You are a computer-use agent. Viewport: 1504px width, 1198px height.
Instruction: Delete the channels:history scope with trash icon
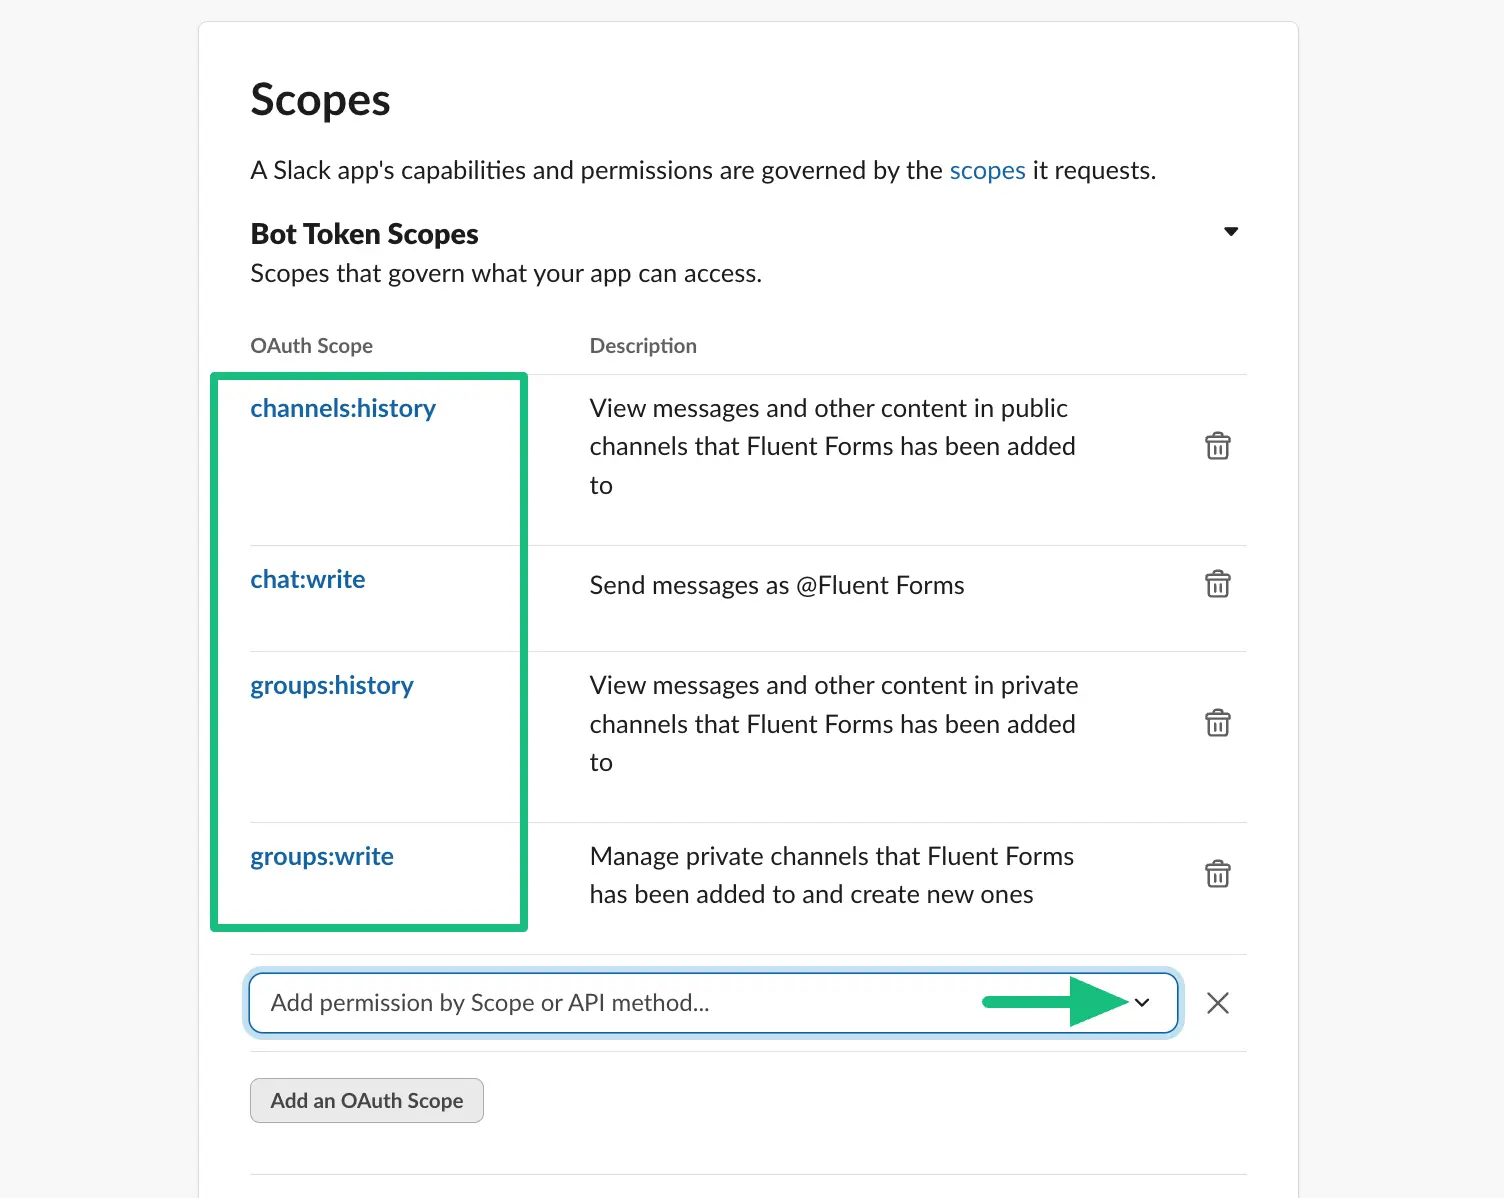[1218, 446]
